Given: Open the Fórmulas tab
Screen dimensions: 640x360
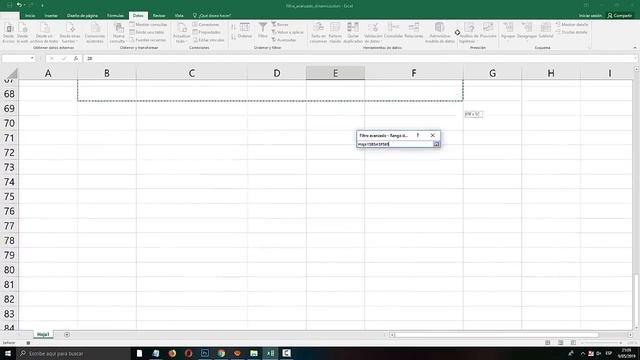Looking at the screenshot, I should (x=115, y=16).
